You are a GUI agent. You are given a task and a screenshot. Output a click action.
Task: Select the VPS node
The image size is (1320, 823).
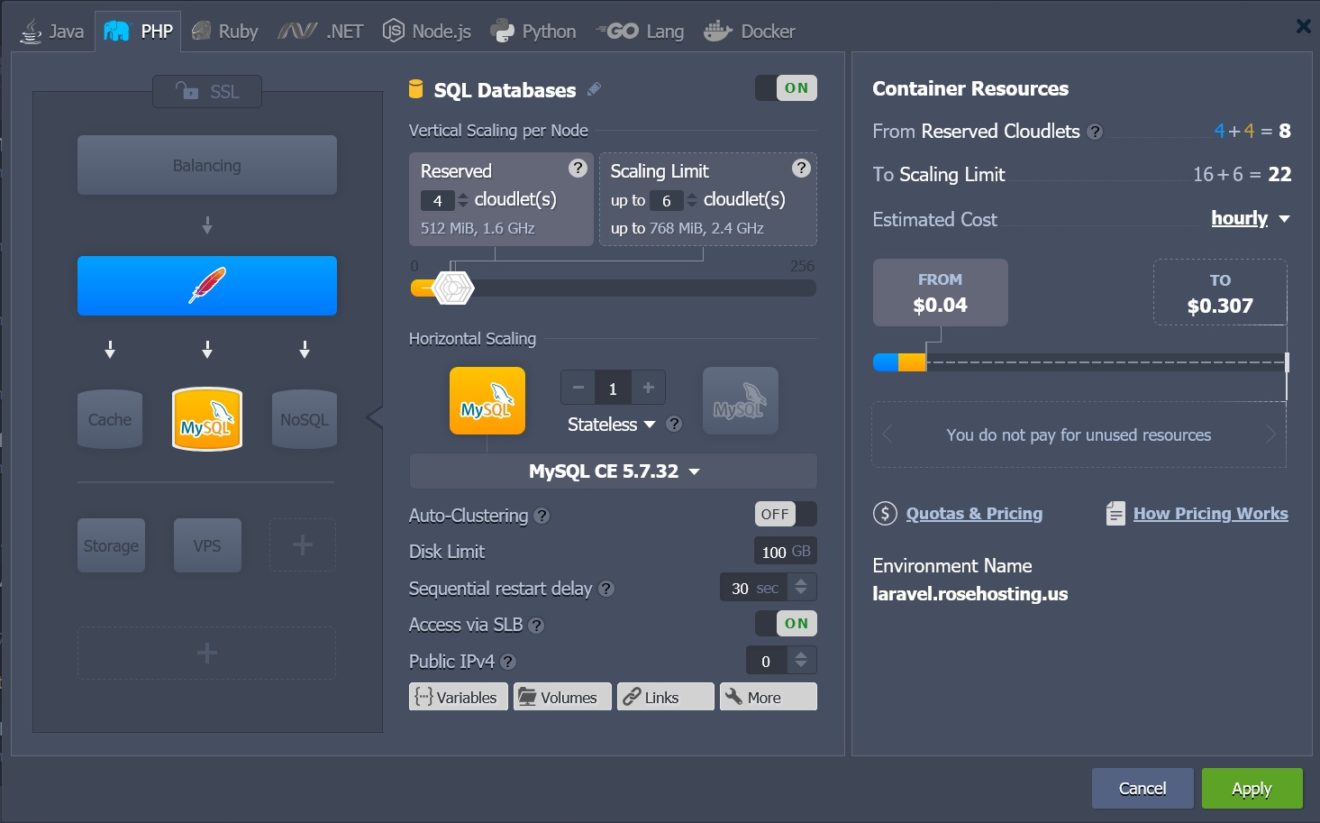point(207,545)
